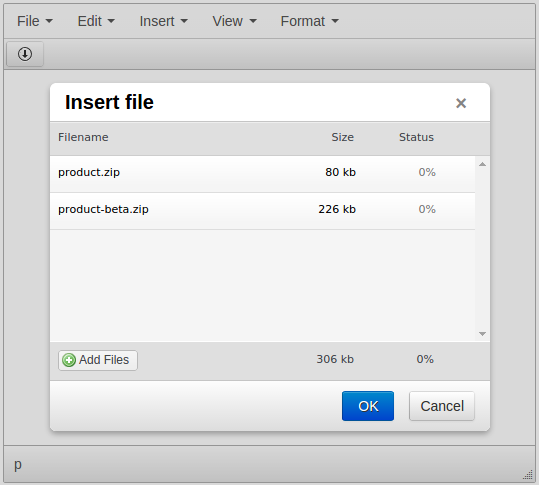The image size is (539, 485).
Task: Click the editor resize handle in corner
Action: coord(528,475)
